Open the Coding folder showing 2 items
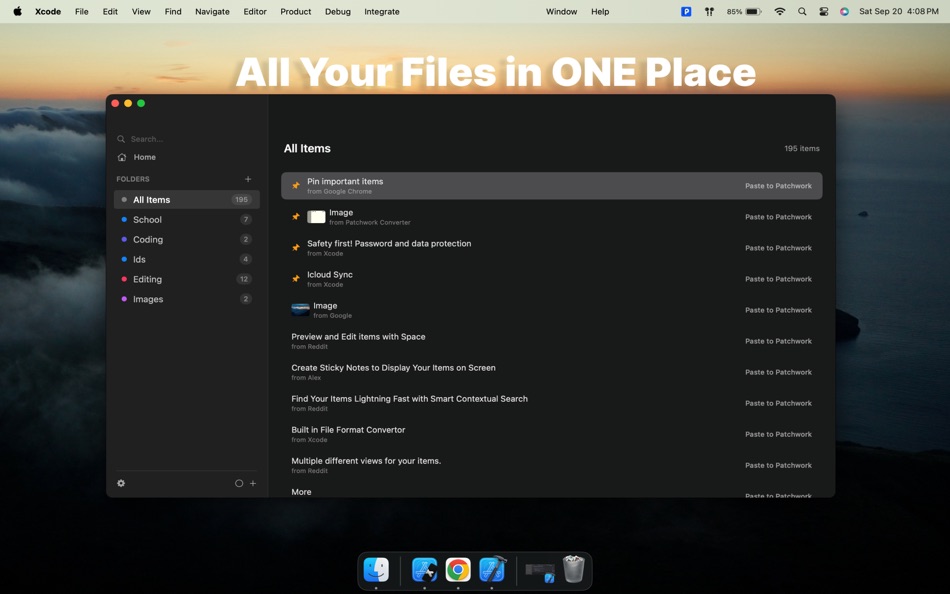 (147, 239)
